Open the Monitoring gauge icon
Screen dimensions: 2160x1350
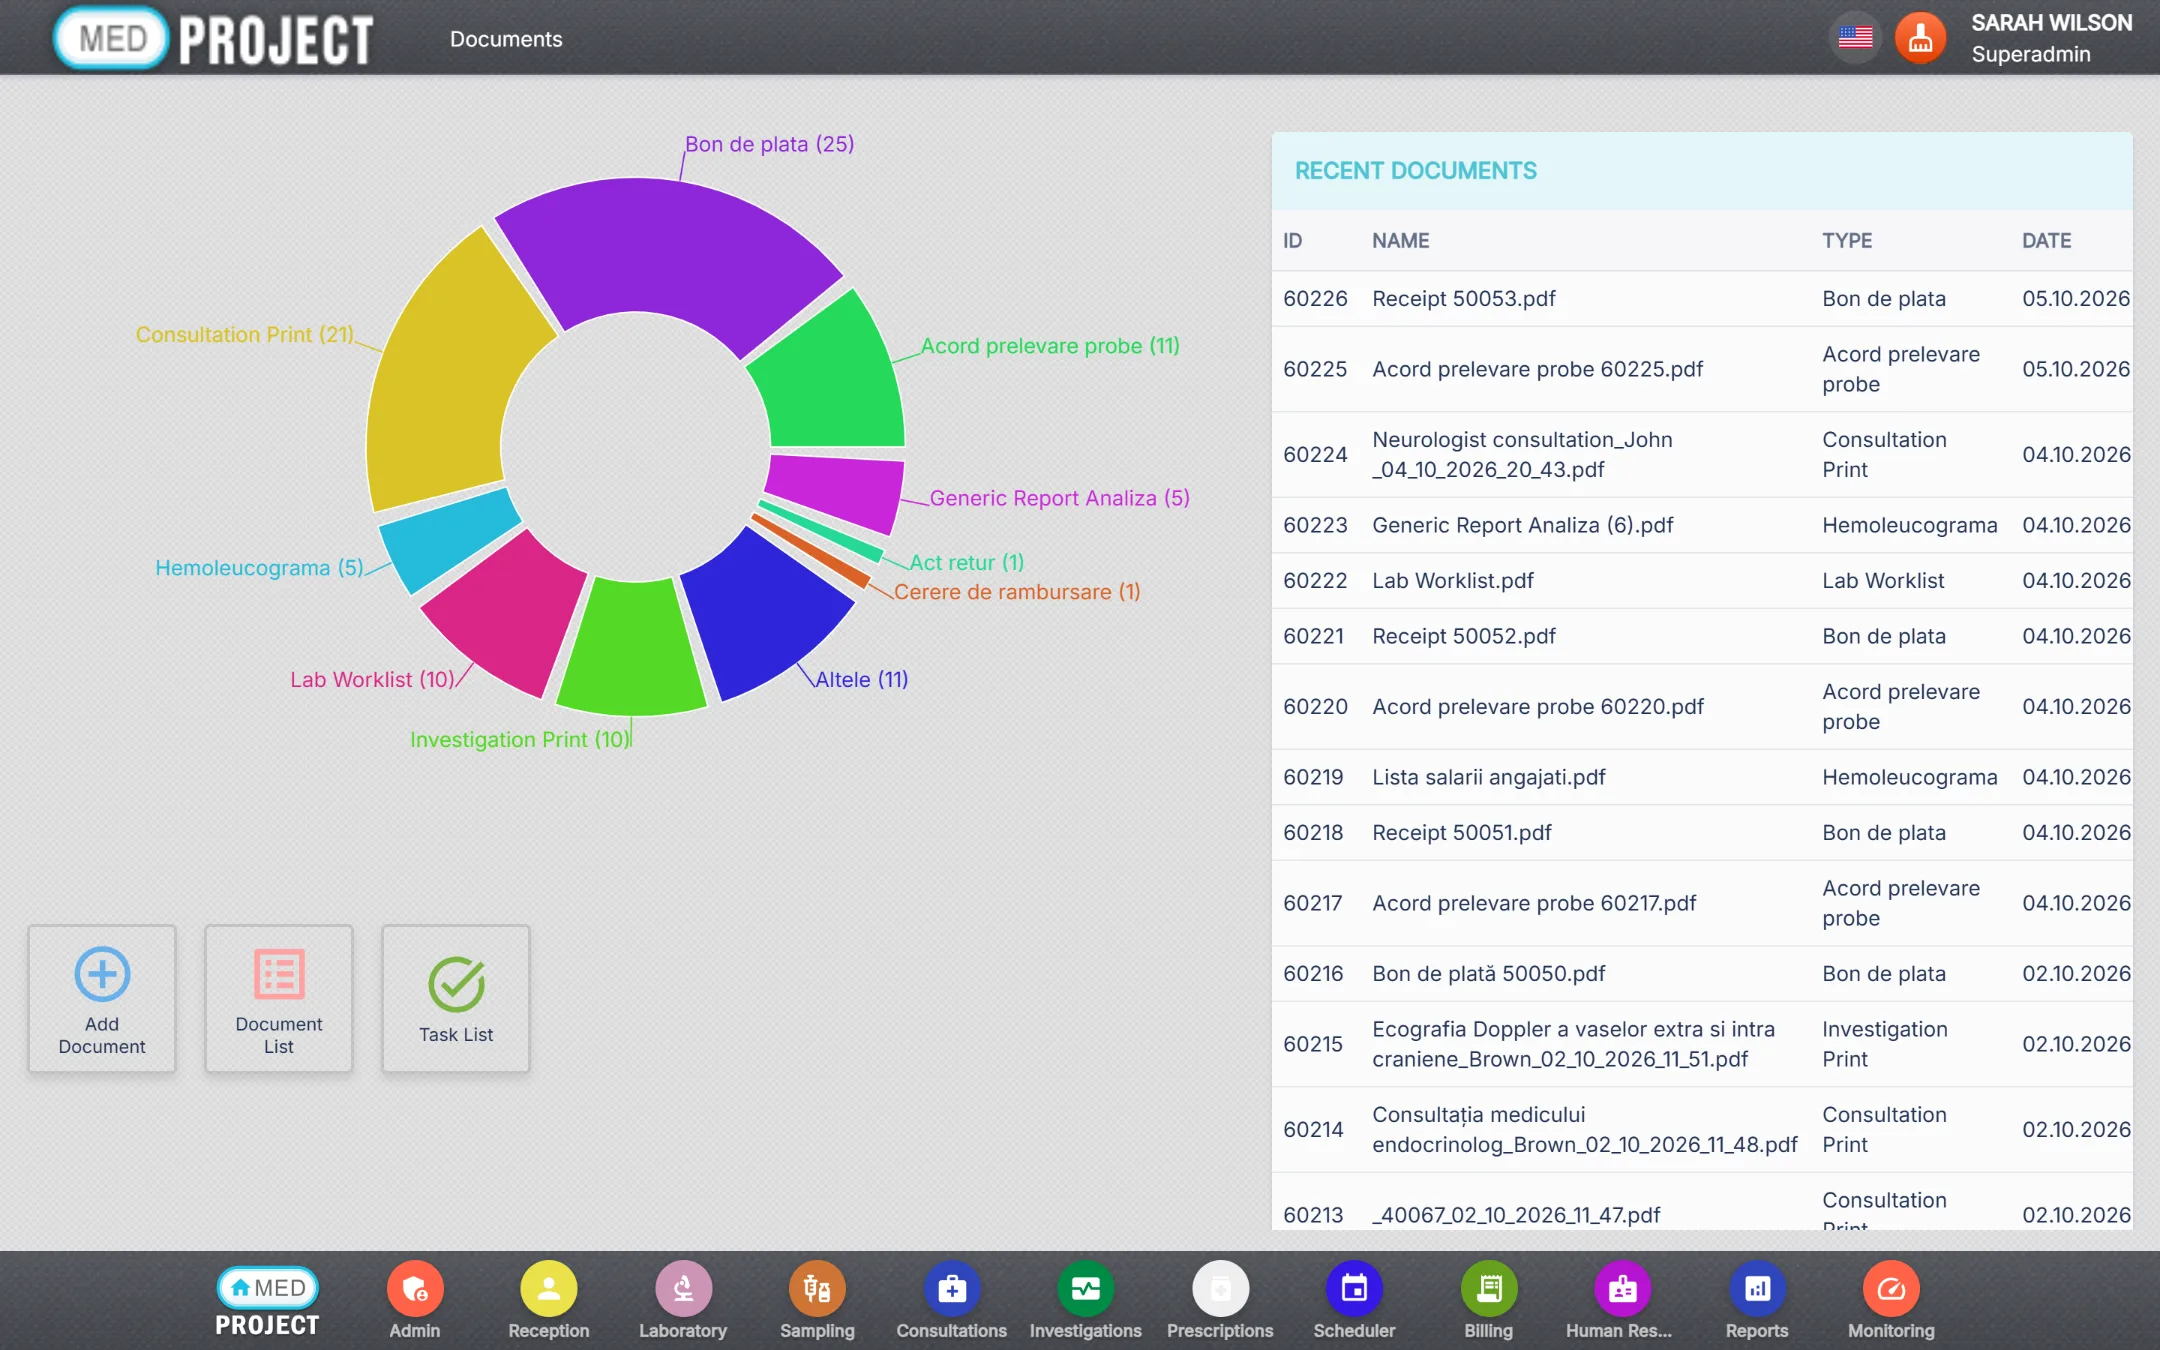[x=1891, y=1289]
